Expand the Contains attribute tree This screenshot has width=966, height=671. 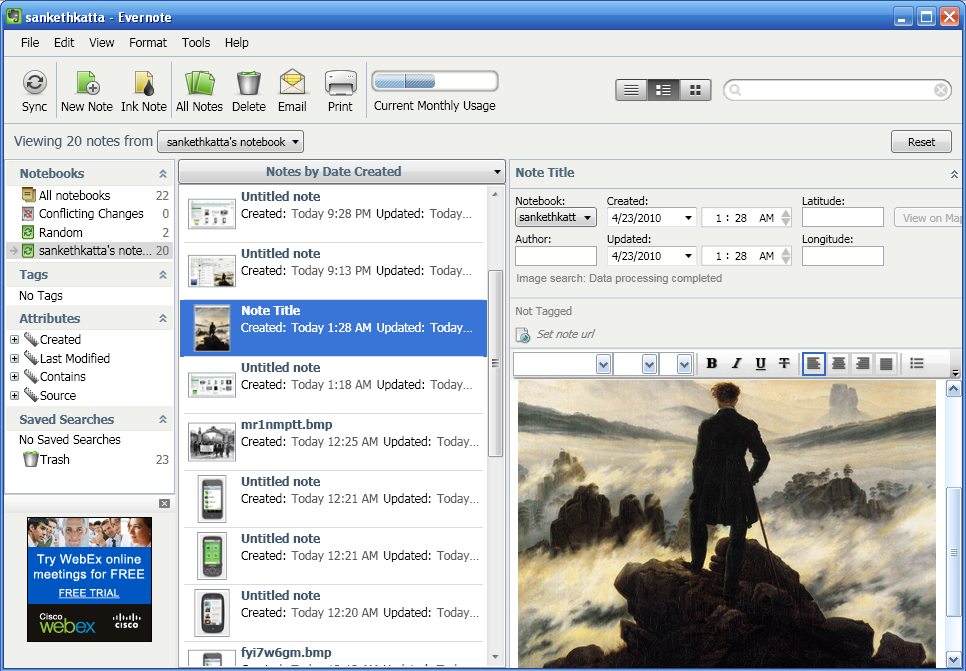(14, 377)
